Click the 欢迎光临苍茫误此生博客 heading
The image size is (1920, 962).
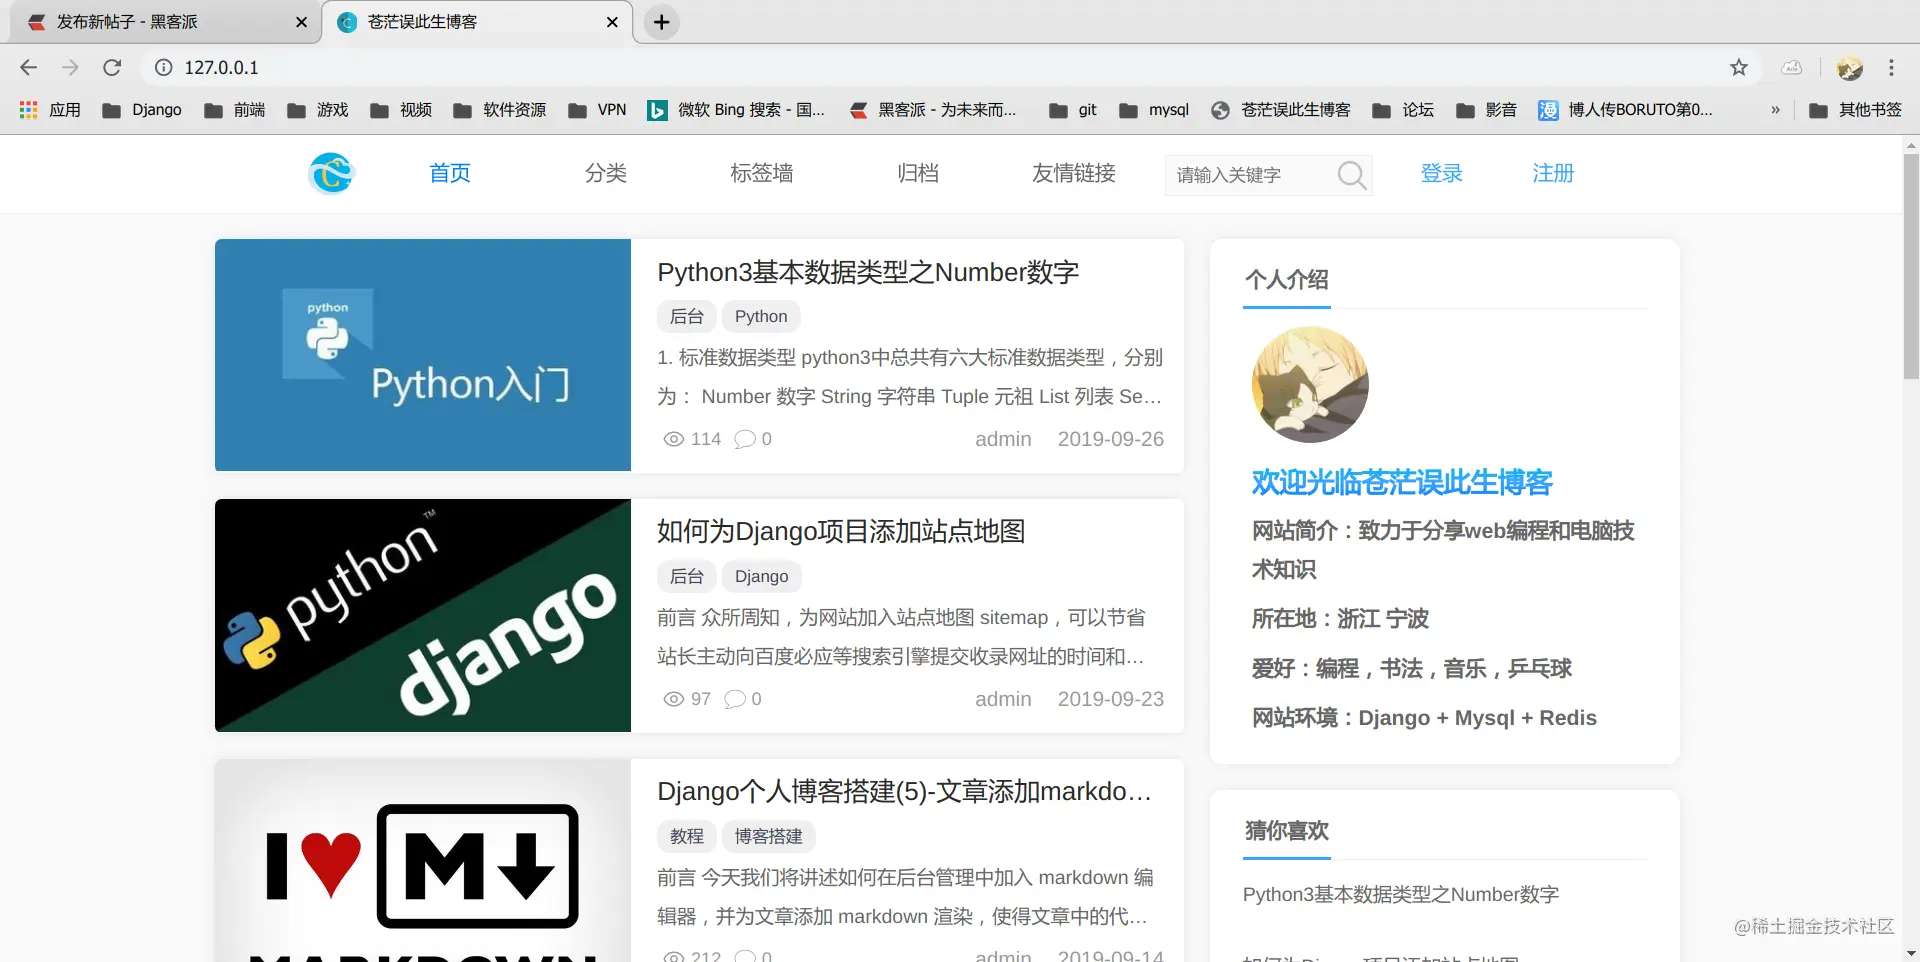(1402, 483)
